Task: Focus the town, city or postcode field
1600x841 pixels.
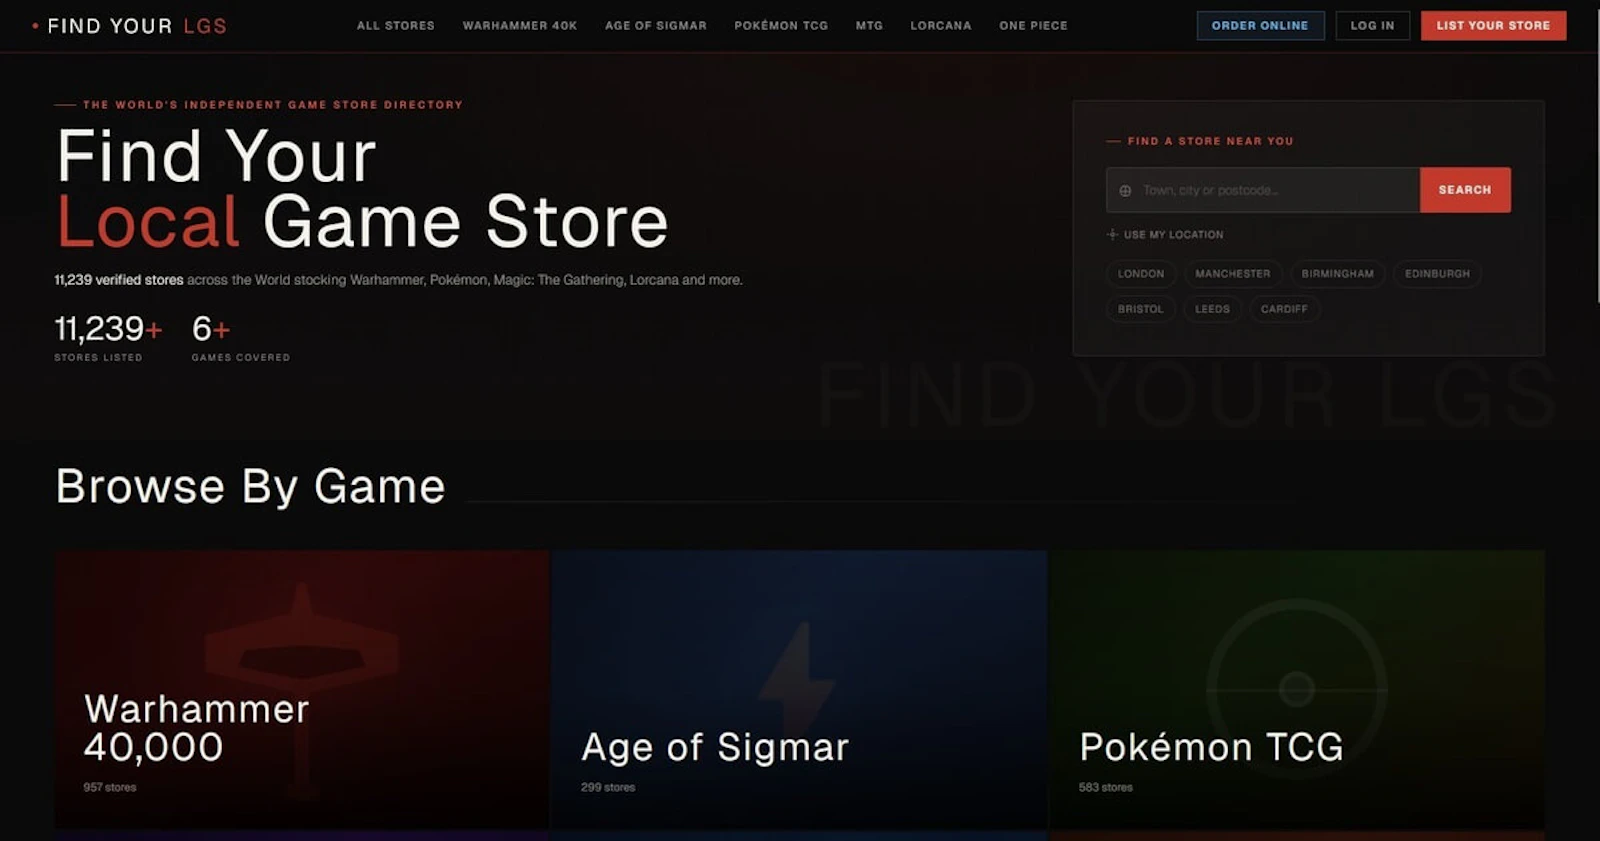Action: coord(1263,190)
